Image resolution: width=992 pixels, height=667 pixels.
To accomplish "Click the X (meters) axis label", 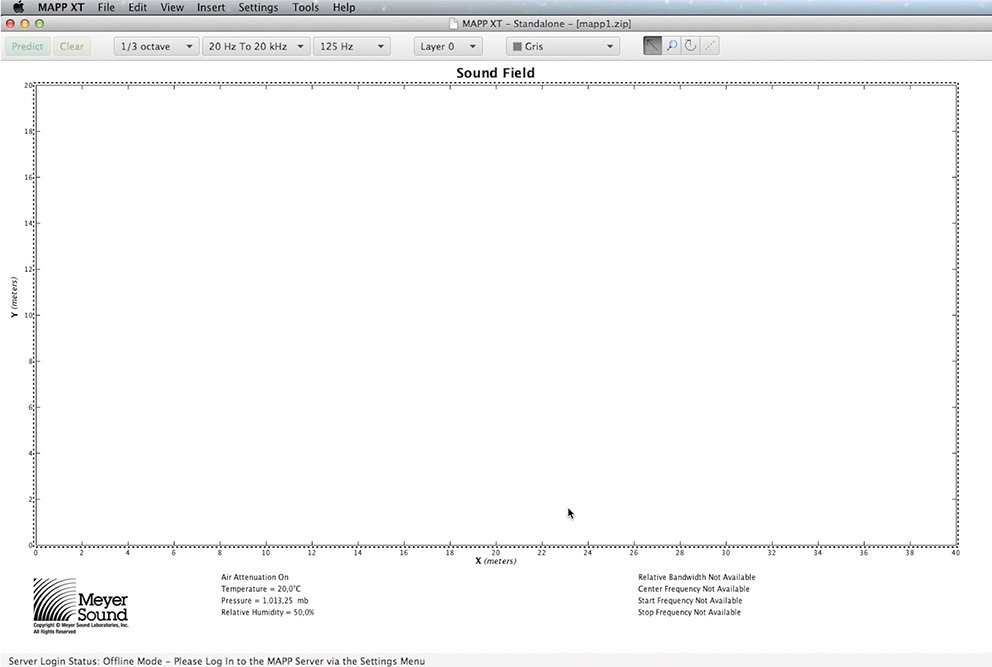I will [495, 561].
